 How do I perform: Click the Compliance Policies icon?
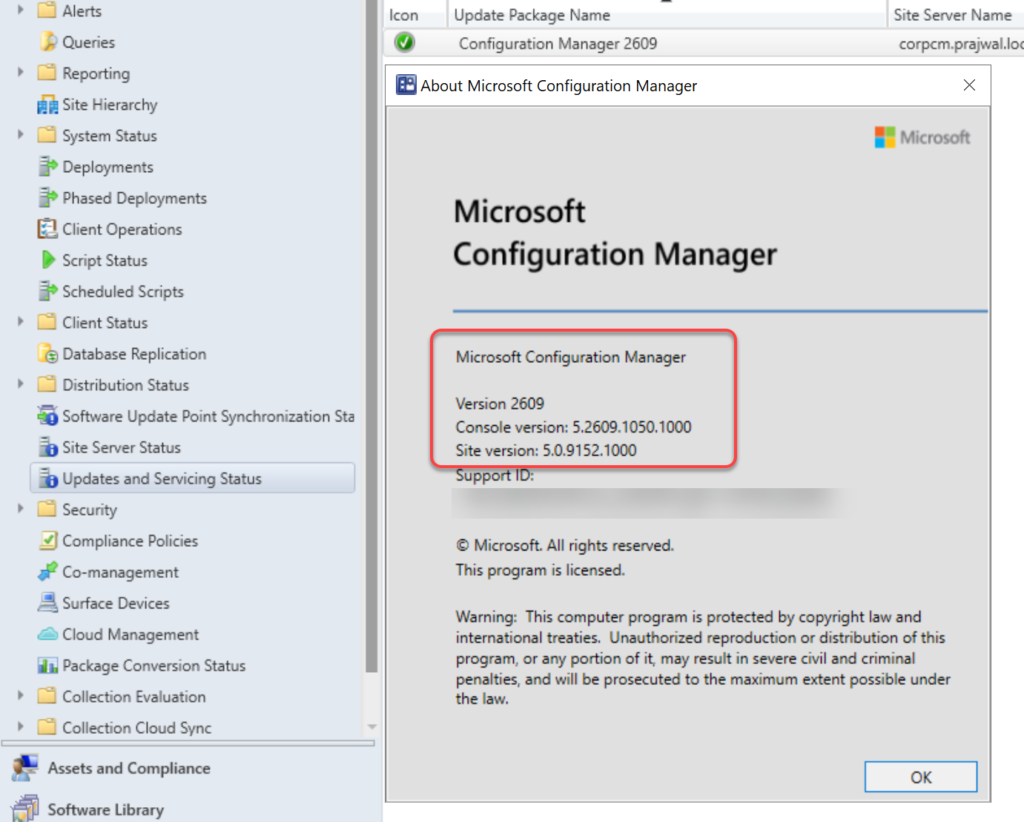click(47, 541)
